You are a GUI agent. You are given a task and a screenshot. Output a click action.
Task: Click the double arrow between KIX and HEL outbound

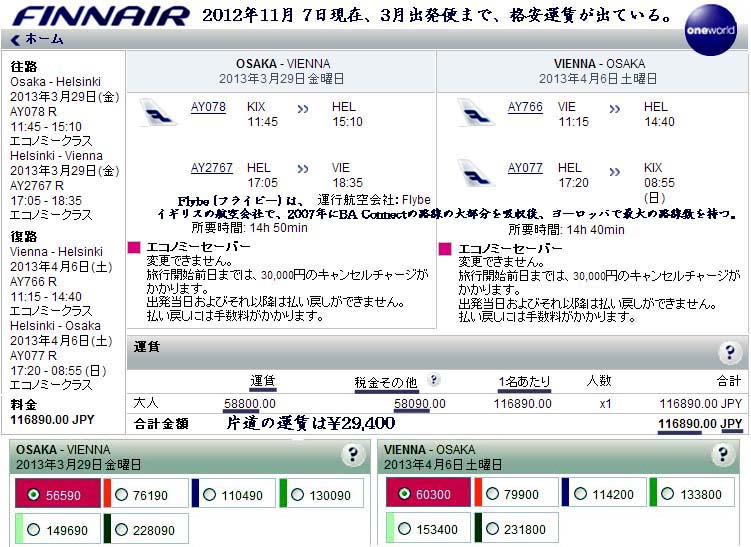pos(303,109)
